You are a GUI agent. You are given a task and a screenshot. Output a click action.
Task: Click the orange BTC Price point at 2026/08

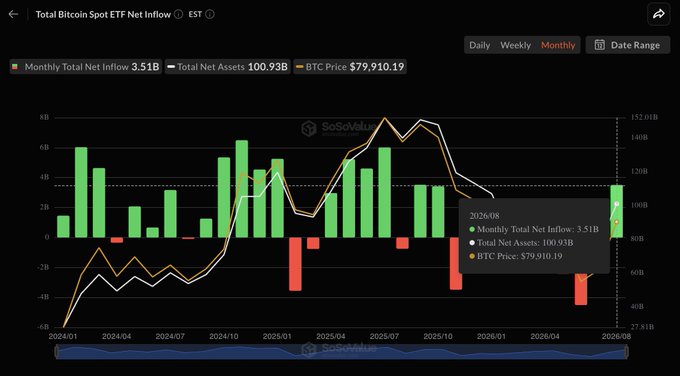617,222
